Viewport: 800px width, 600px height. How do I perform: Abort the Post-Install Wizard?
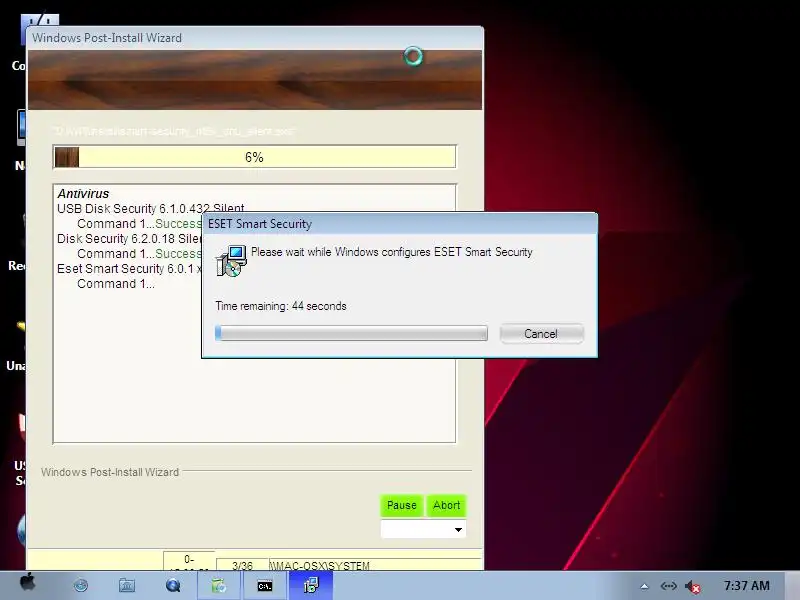tap(446, 505)
